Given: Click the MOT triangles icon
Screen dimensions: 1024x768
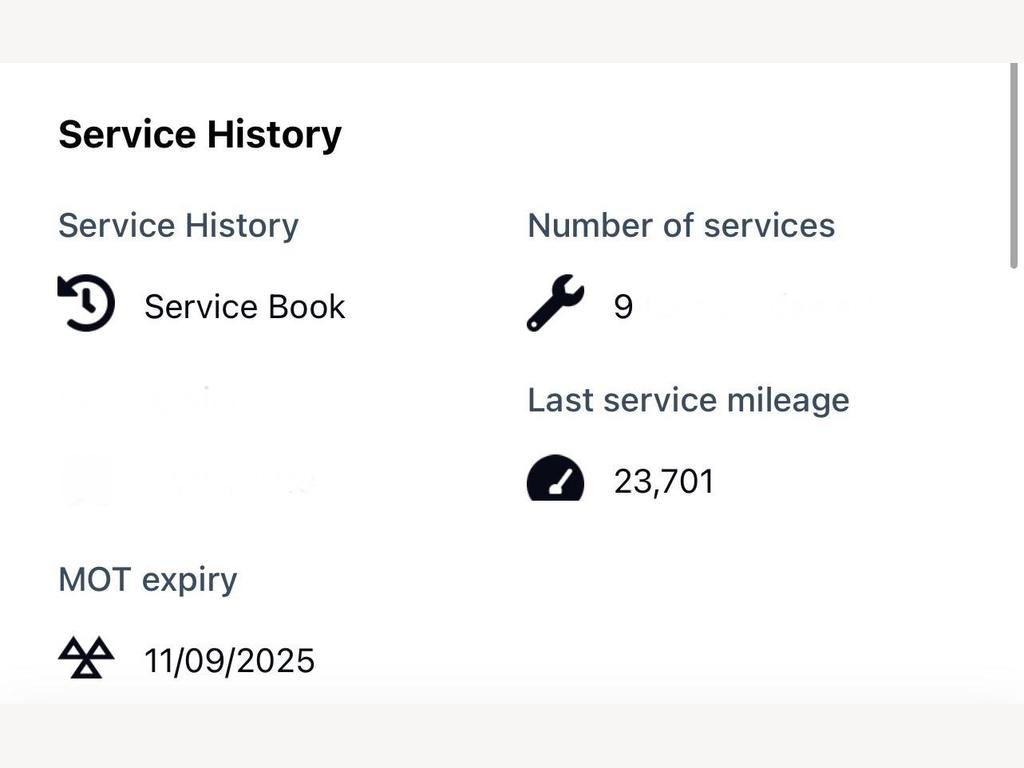Looking at the screenshot, I should click(x=86, y=658).
